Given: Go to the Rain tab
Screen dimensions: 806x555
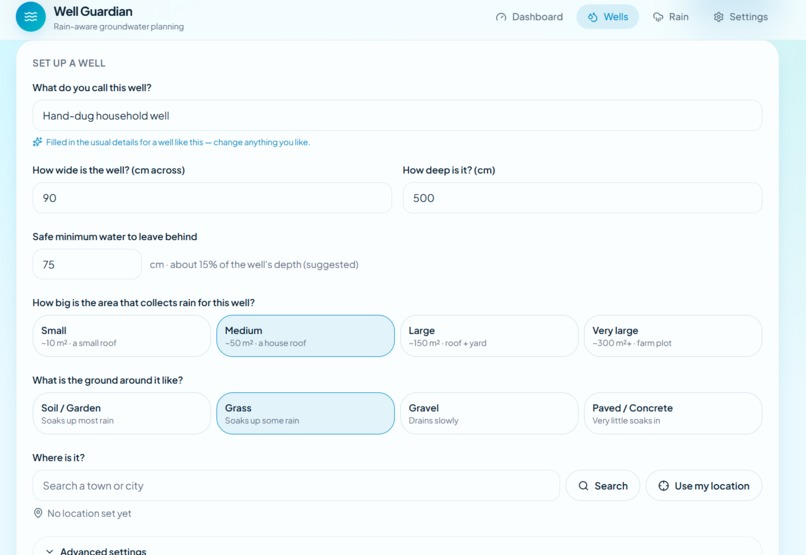Looking at the screenshot, I should coord(670,17).
